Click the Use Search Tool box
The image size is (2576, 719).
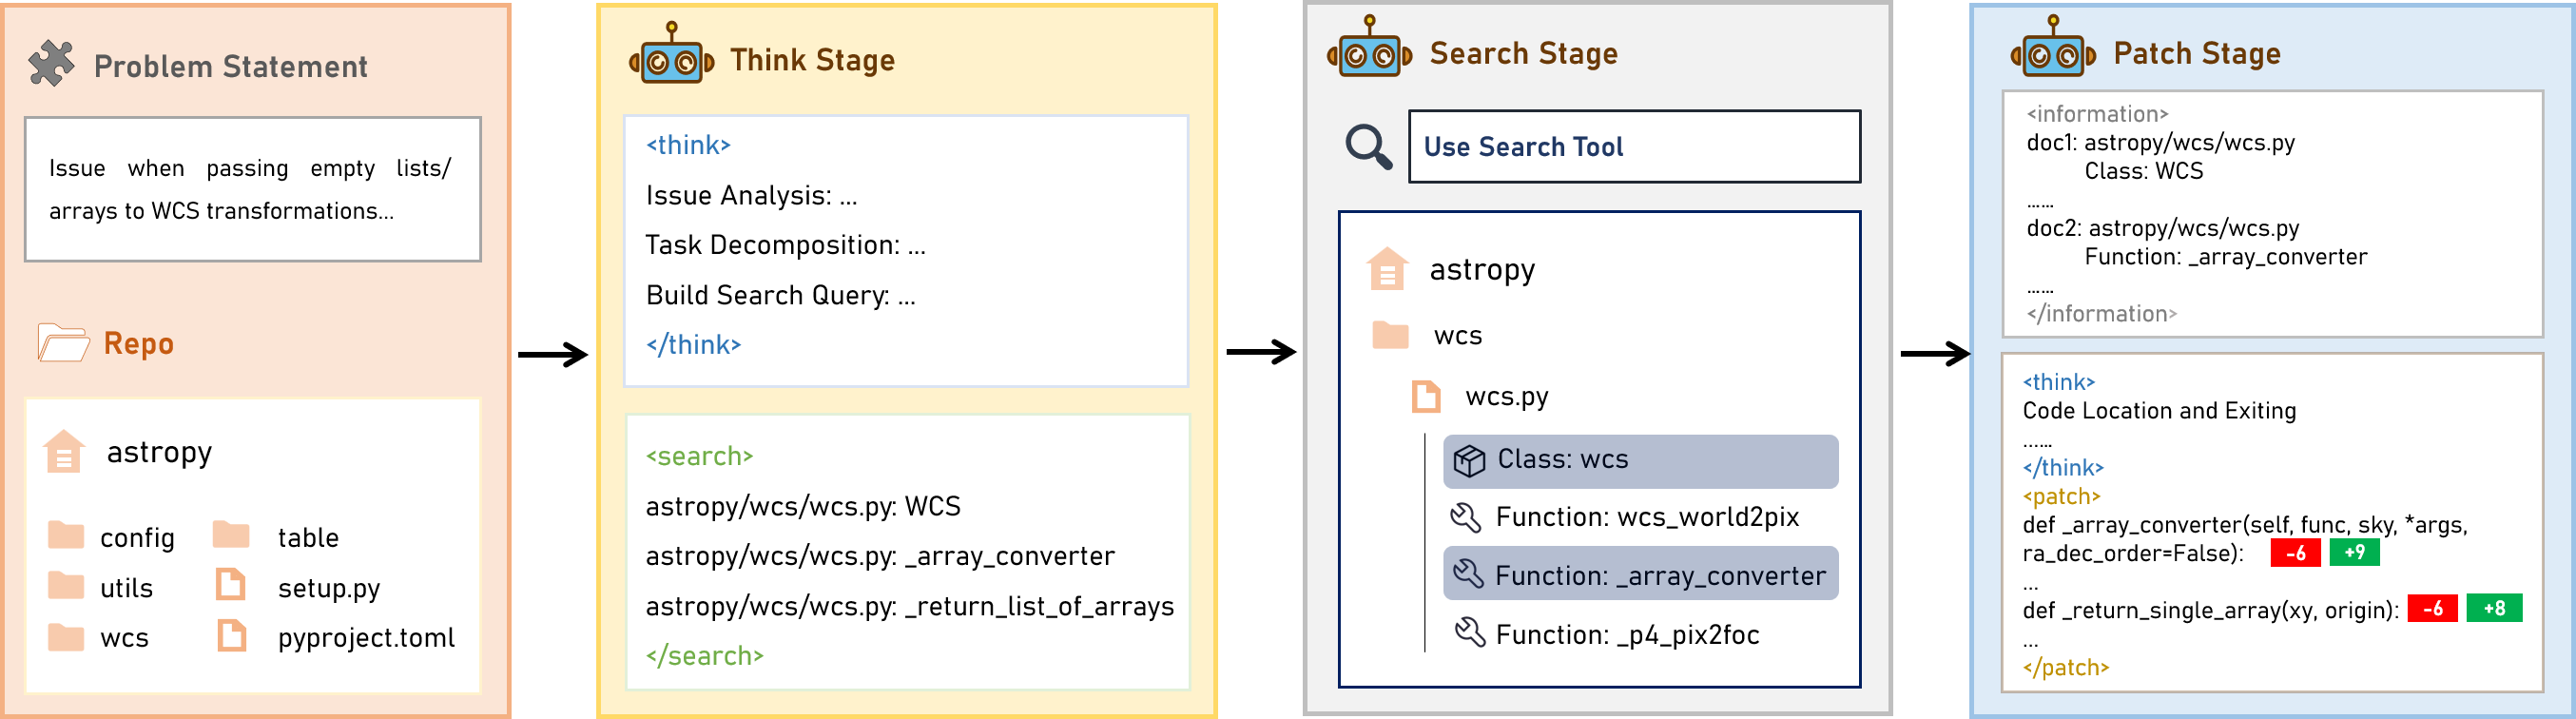pos(1634,147)
